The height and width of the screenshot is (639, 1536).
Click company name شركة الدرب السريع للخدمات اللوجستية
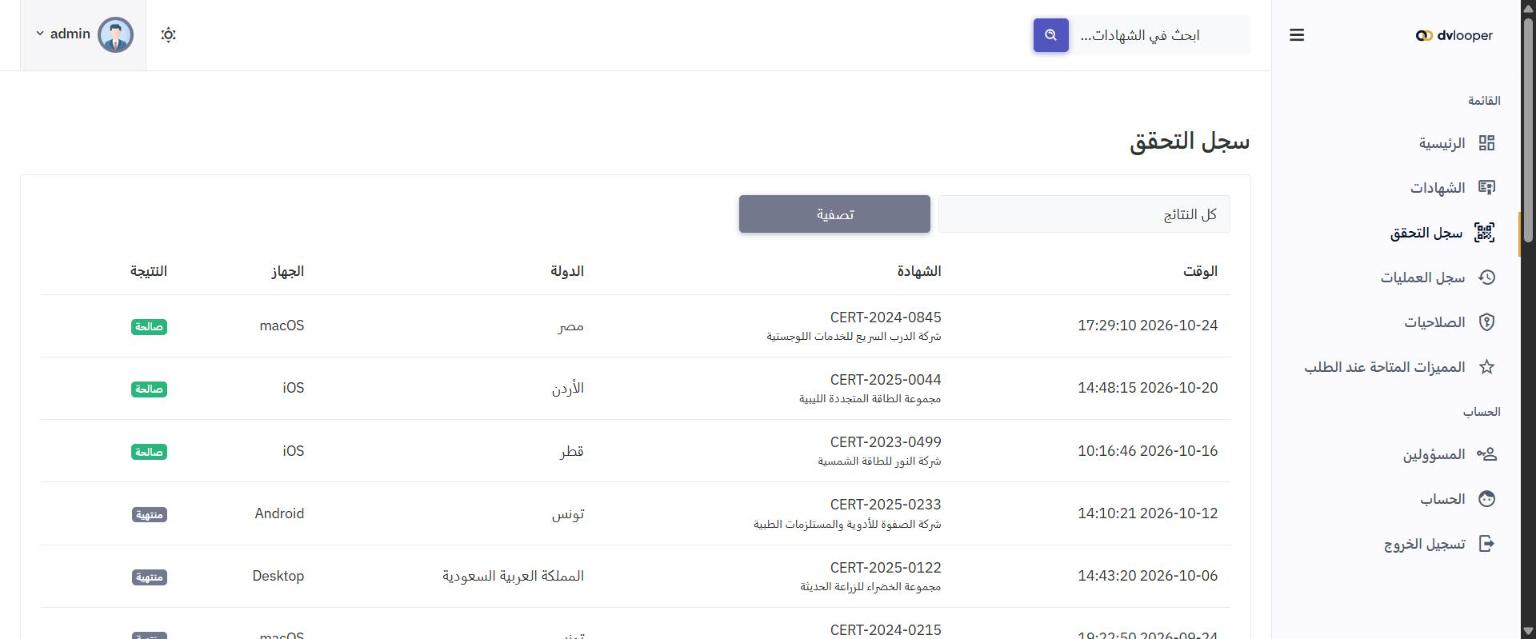coord(854,337)
